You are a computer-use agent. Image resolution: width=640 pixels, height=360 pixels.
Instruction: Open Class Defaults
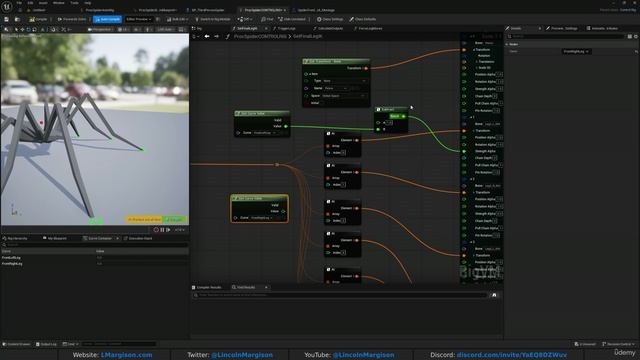click(x=362, y=19)
